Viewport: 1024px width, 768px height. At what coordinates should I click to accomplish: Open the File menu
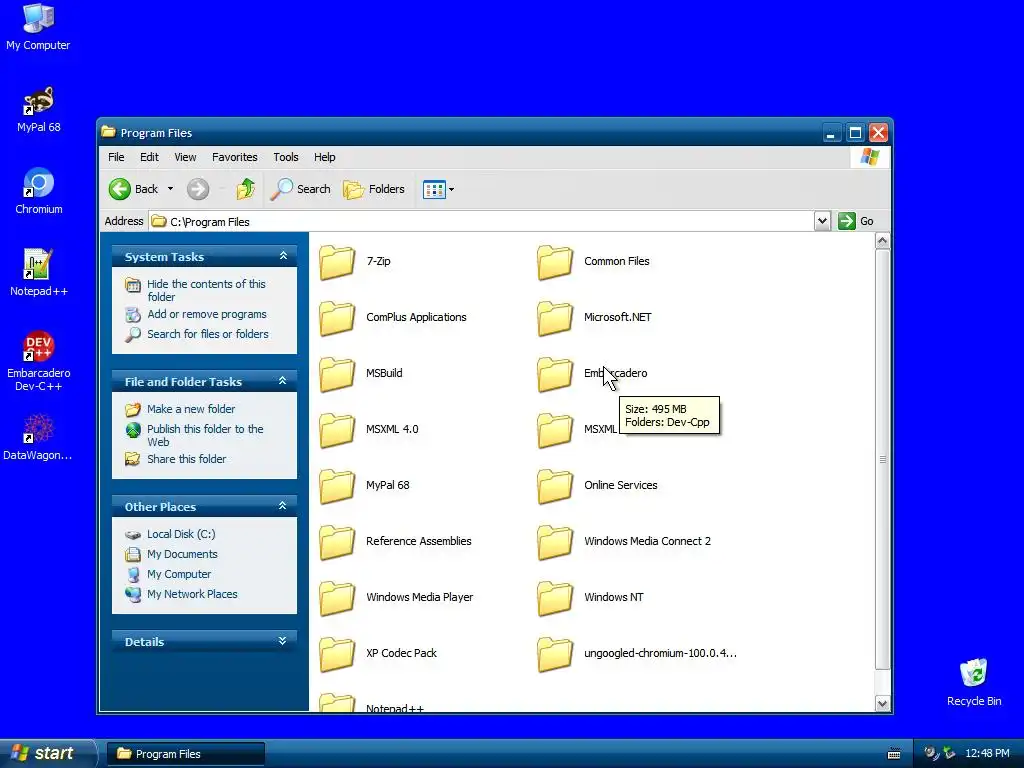[116, 157]
